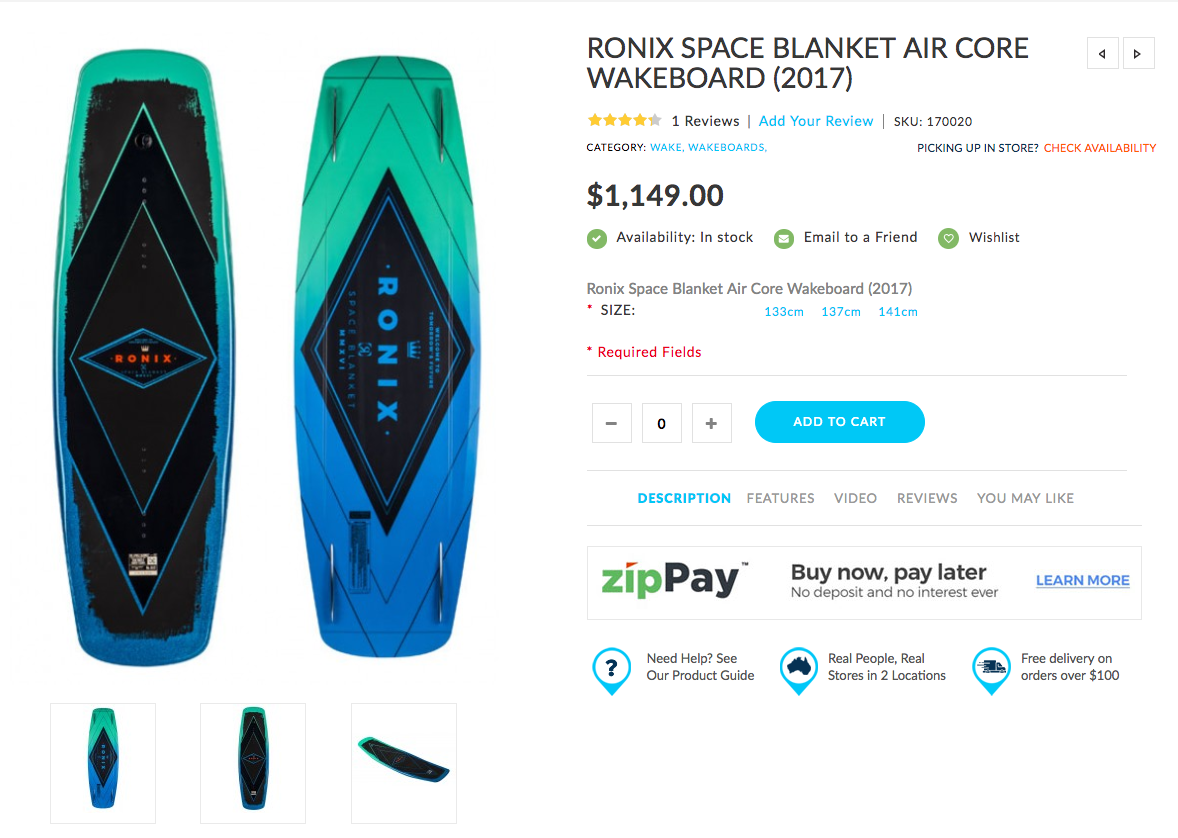Select the angled board thumbnail image

pyautogui.click(x=404, y=763)
